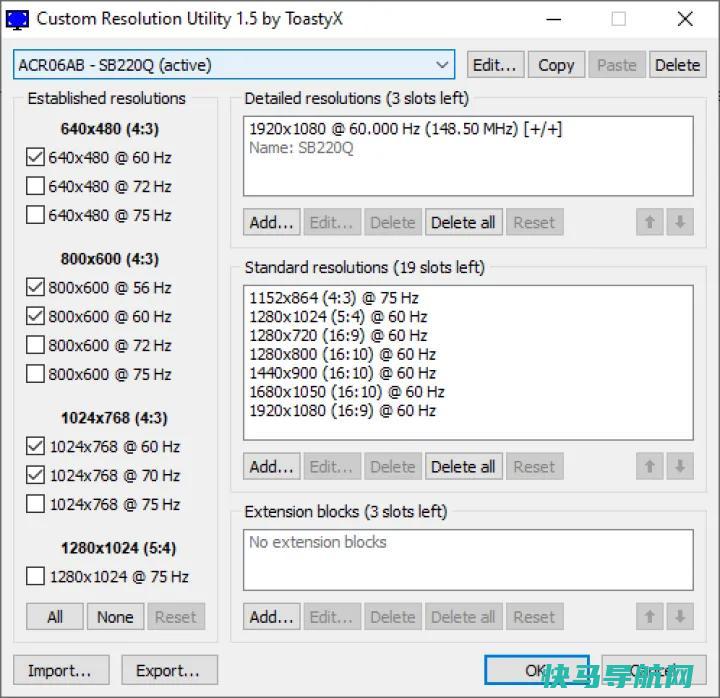Minimize the Custom Resolution Utility window

(x=554, y=19)
